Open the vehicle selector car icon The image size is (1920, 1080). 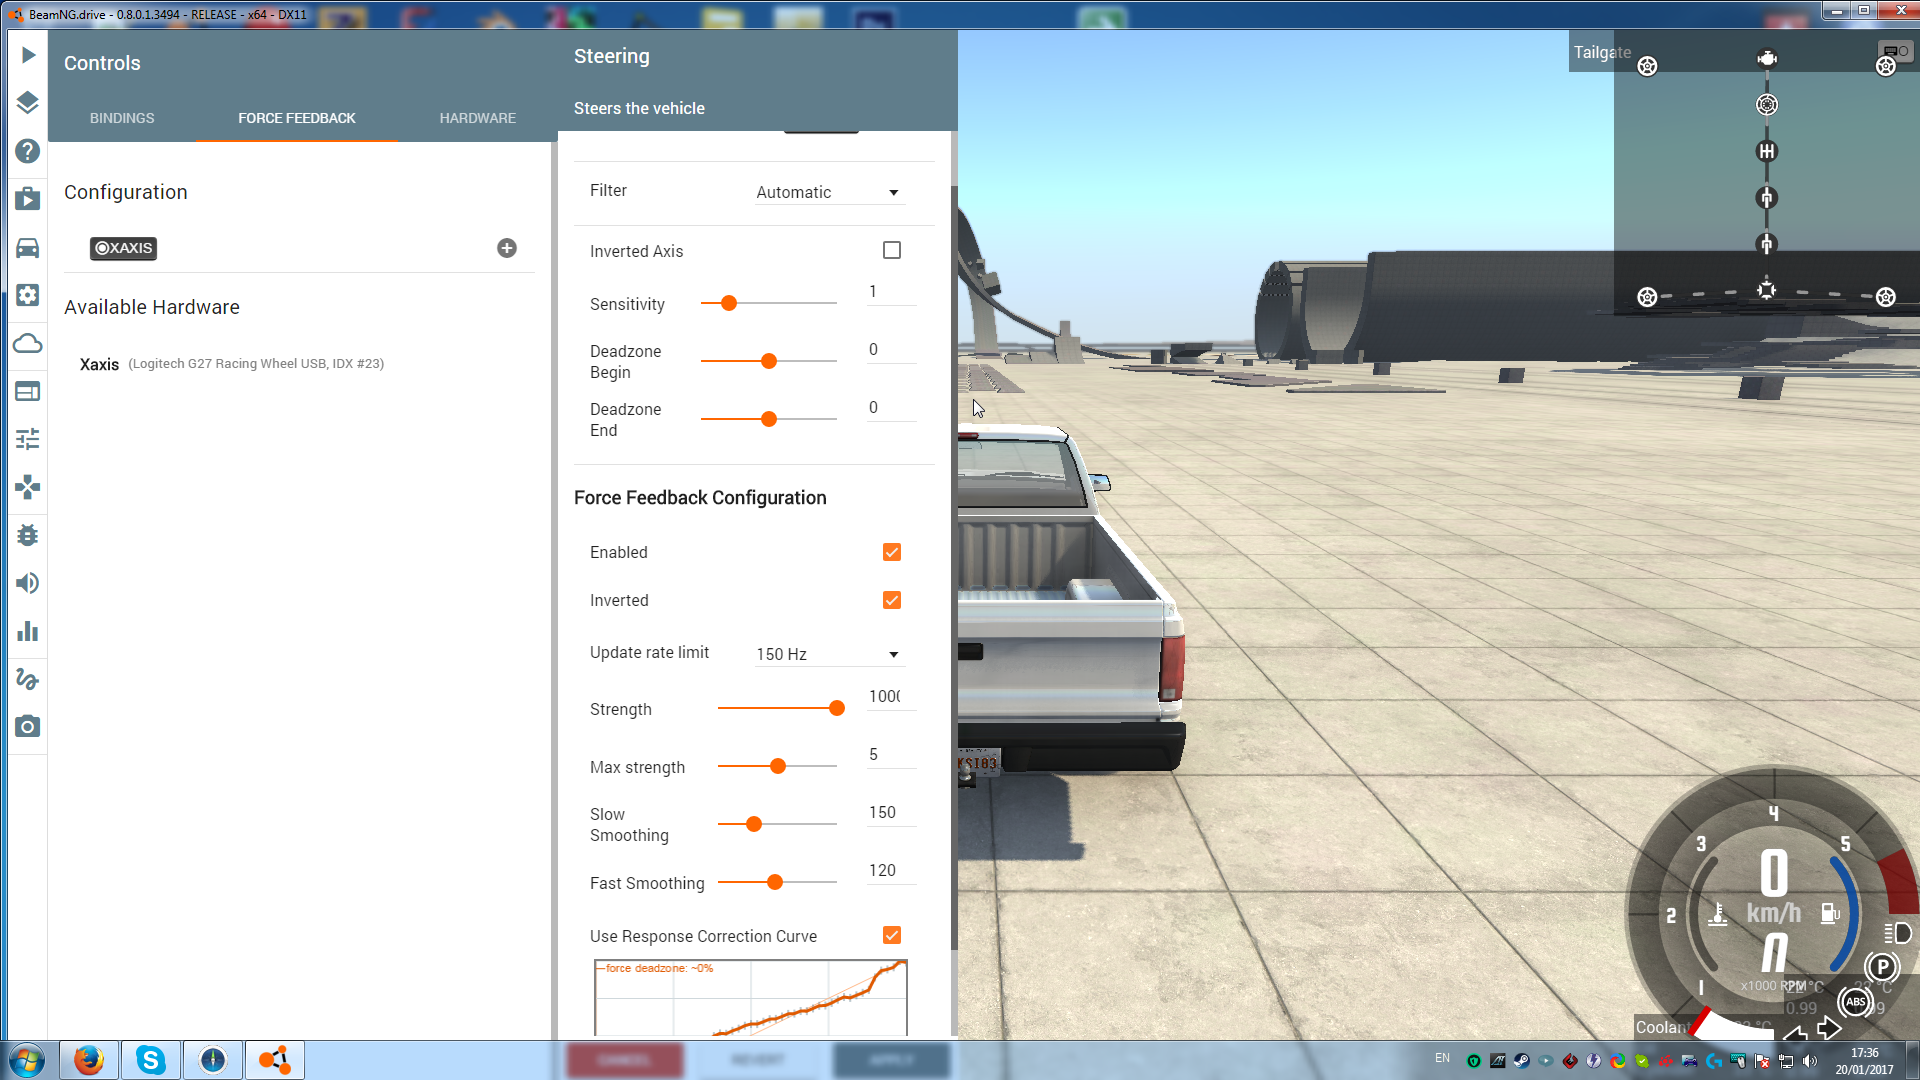pos(28,247)
